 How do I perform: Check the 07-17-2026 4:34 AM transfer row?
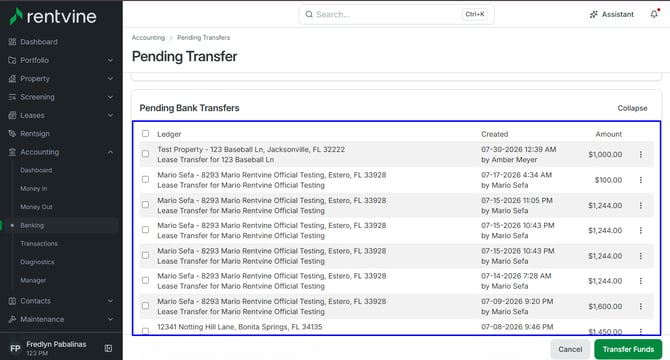145,179
